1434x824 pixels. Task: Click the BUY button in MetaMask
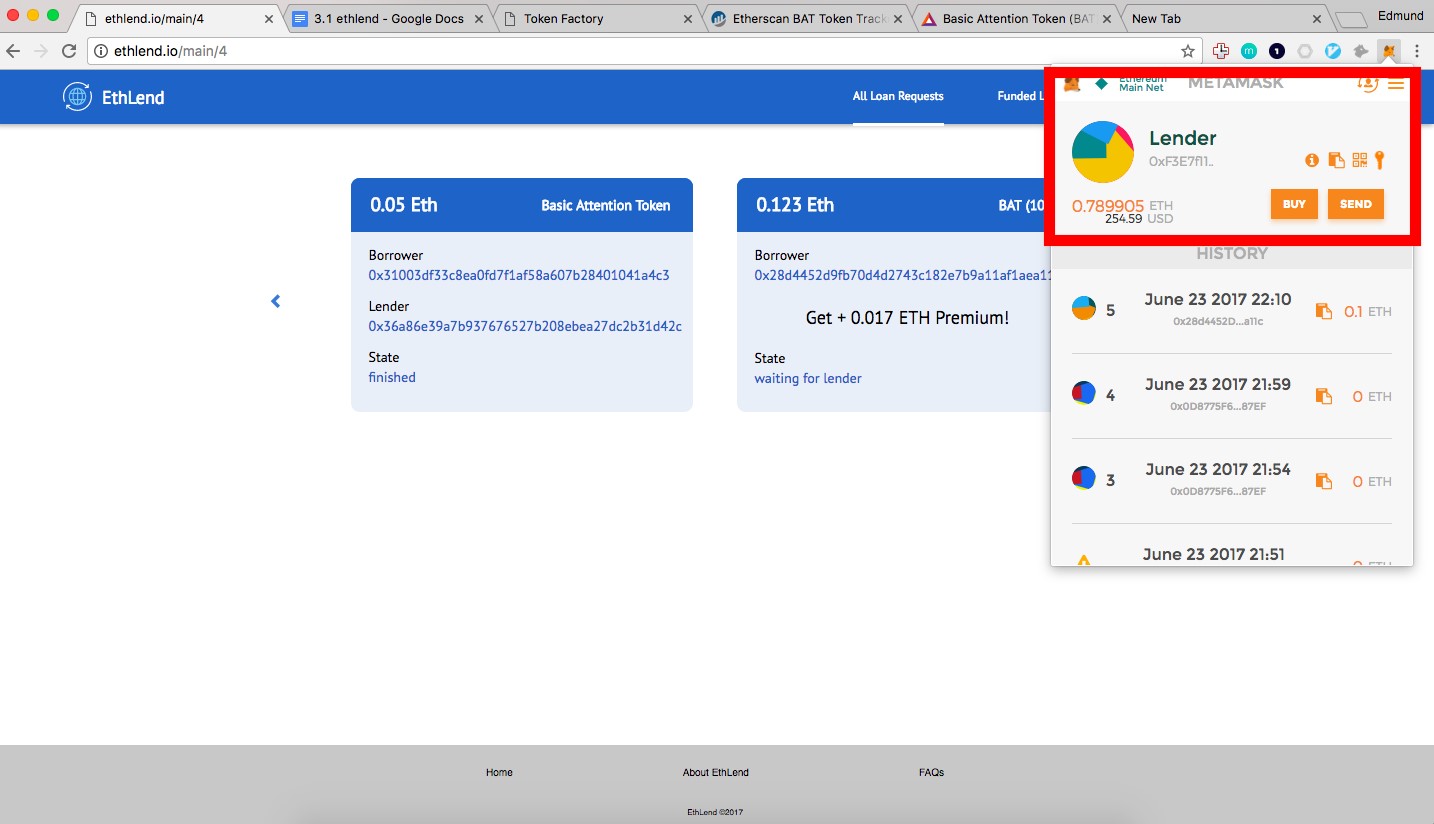pos(1294,204)
